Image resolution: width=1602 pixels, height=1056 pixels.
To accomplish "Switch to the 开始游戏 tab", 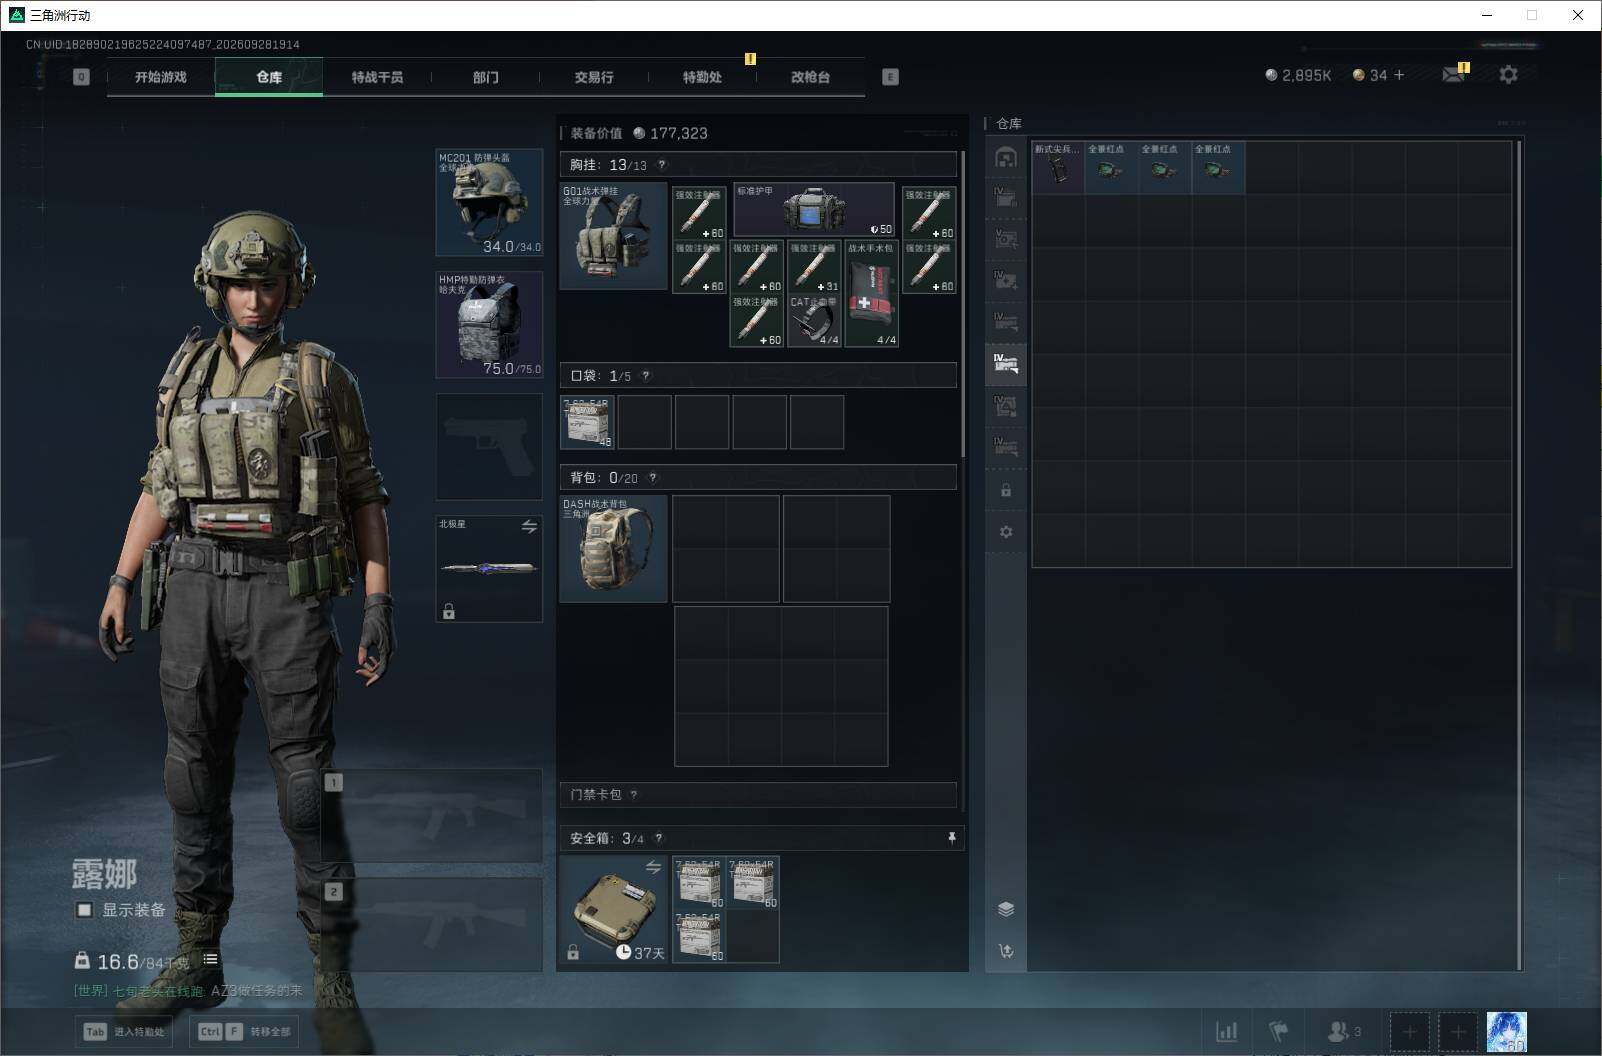I will [161, 77].
